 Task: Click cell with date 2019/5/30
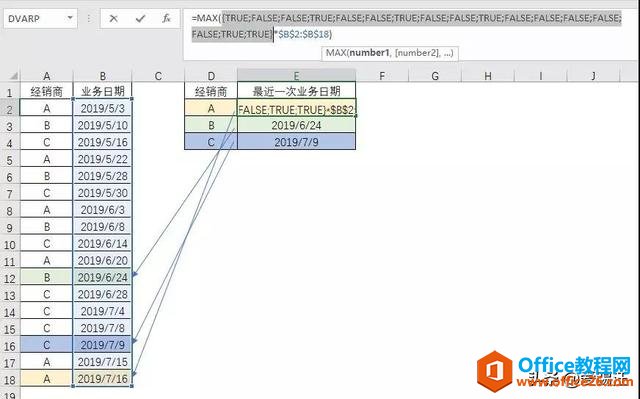(x=102, y=193)
